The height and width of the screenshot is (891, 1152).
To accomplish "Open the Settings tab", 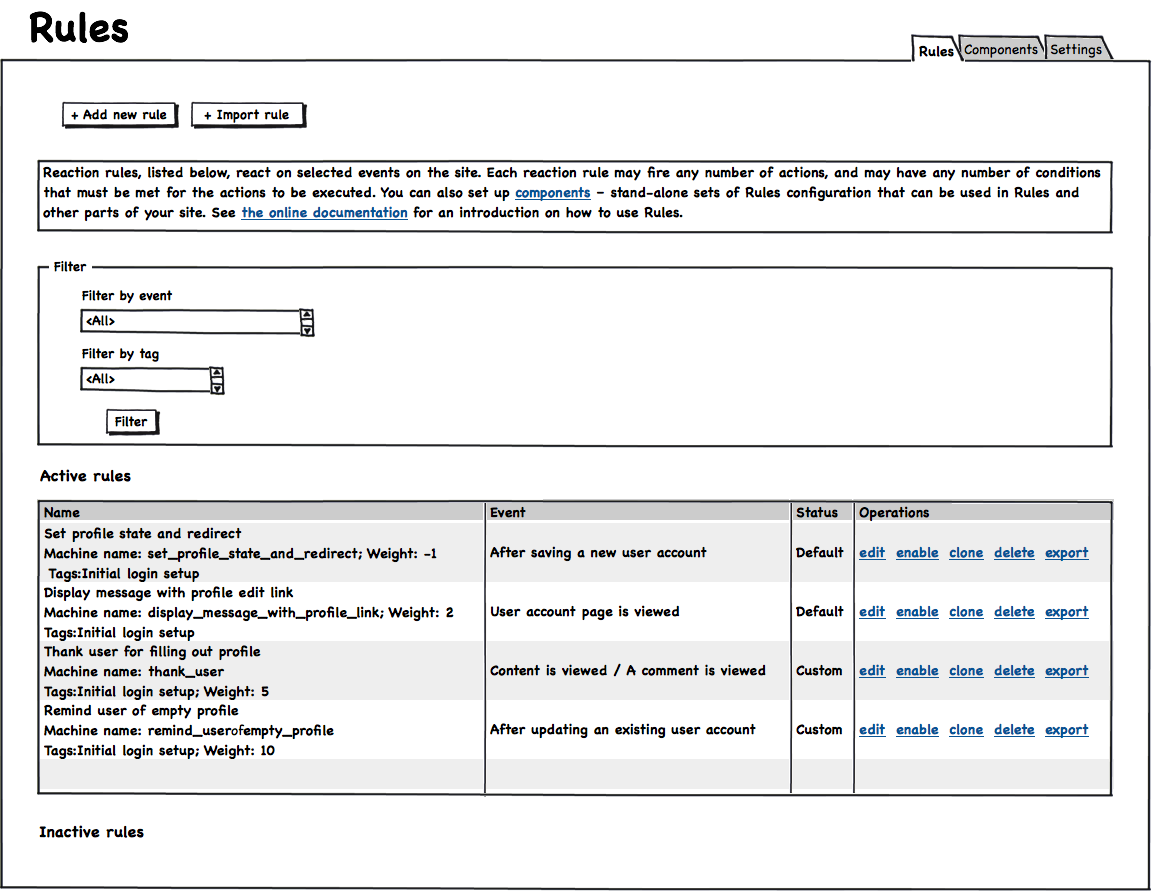I will (1076, 50).
